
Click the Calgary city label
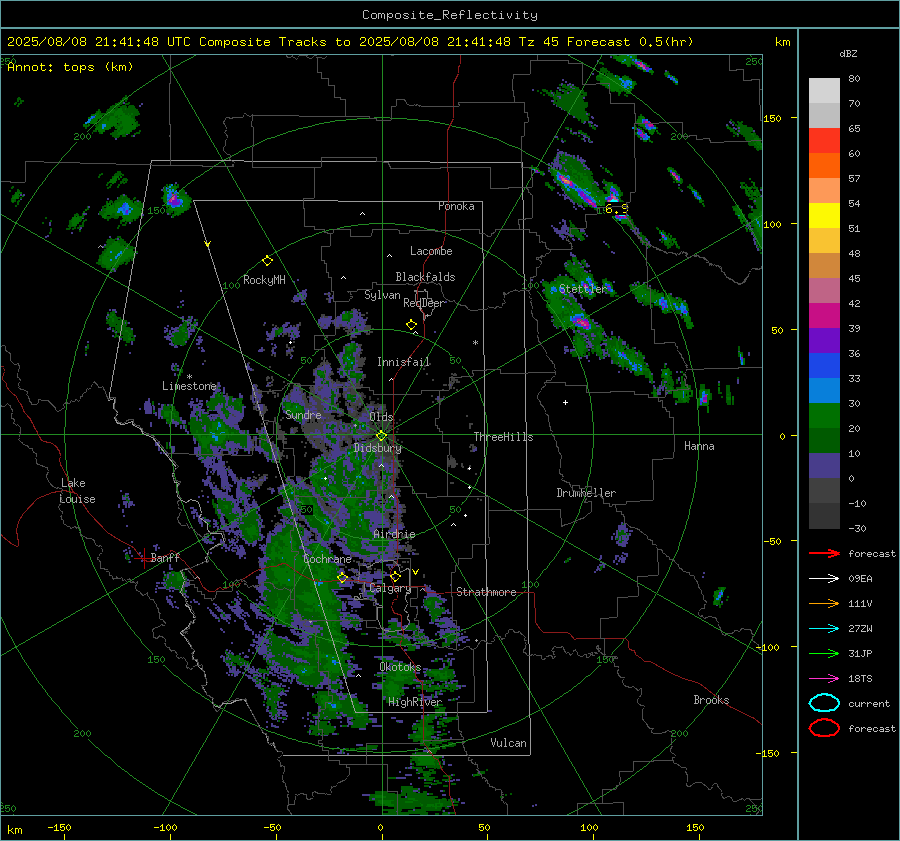pos(390,588)
